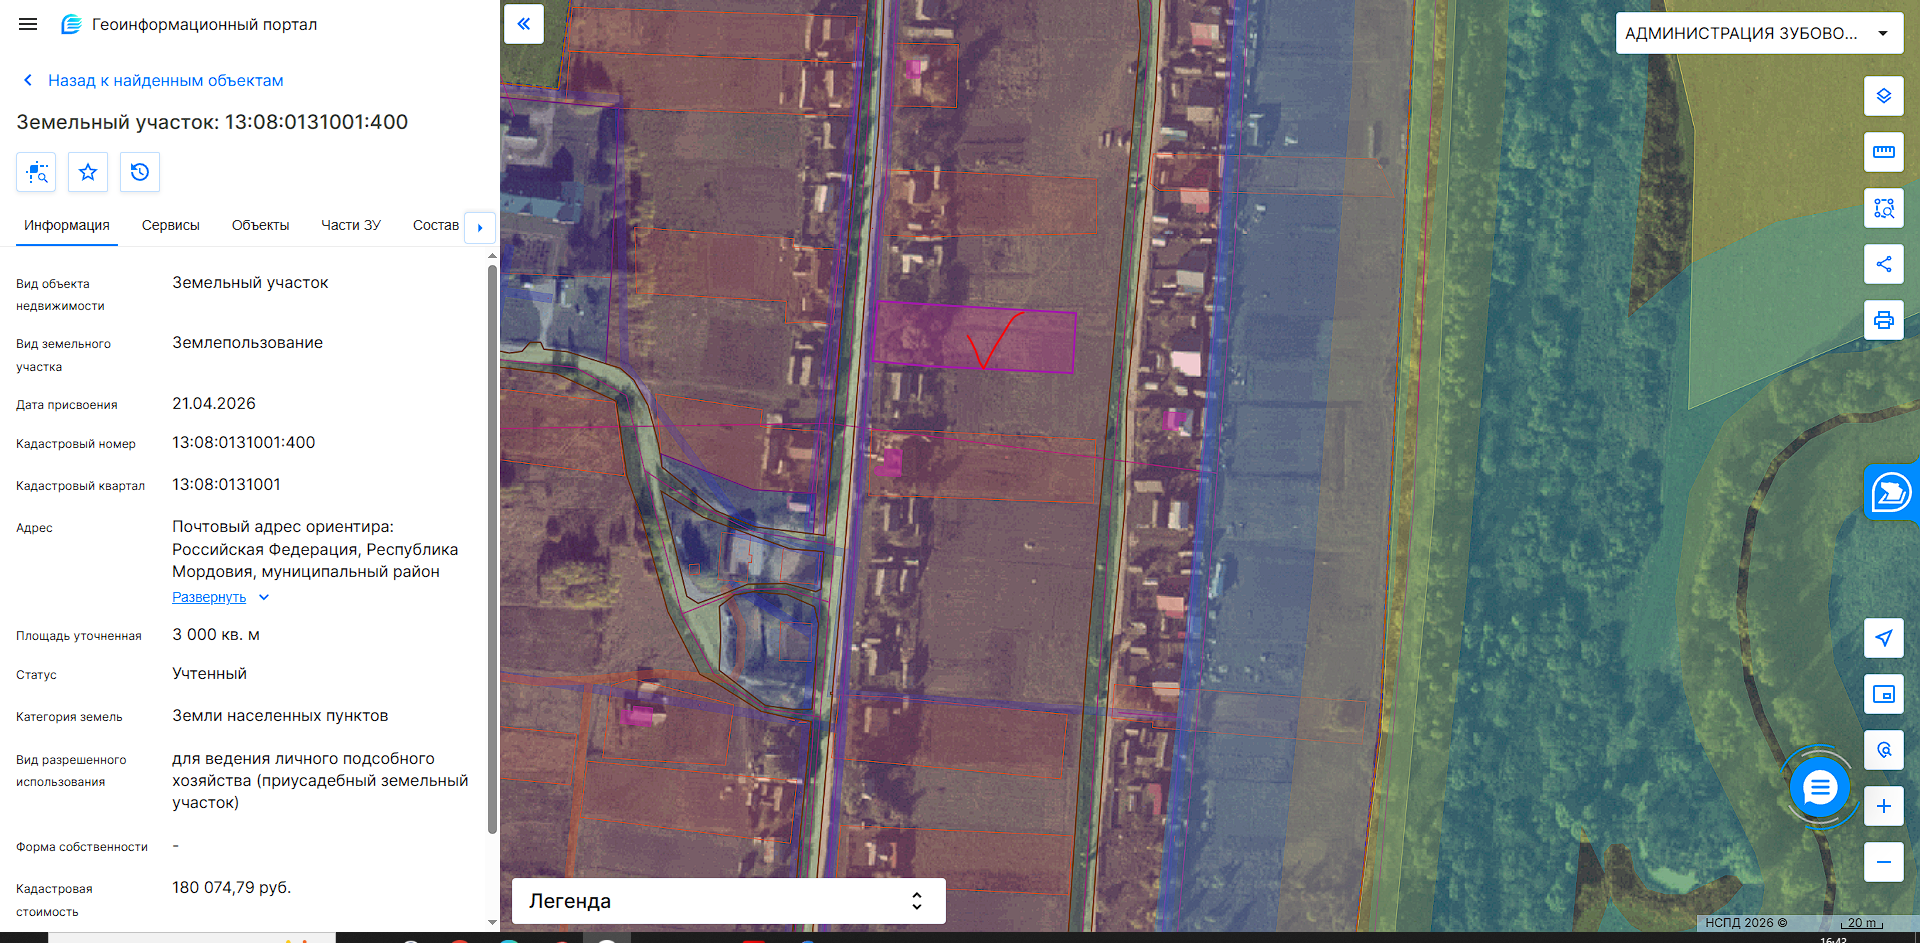Open the АДМИНИСТРАЦИЯ ЗУБОВО... dropdown
1920x943 pixels.
[x=1759, y=33]
